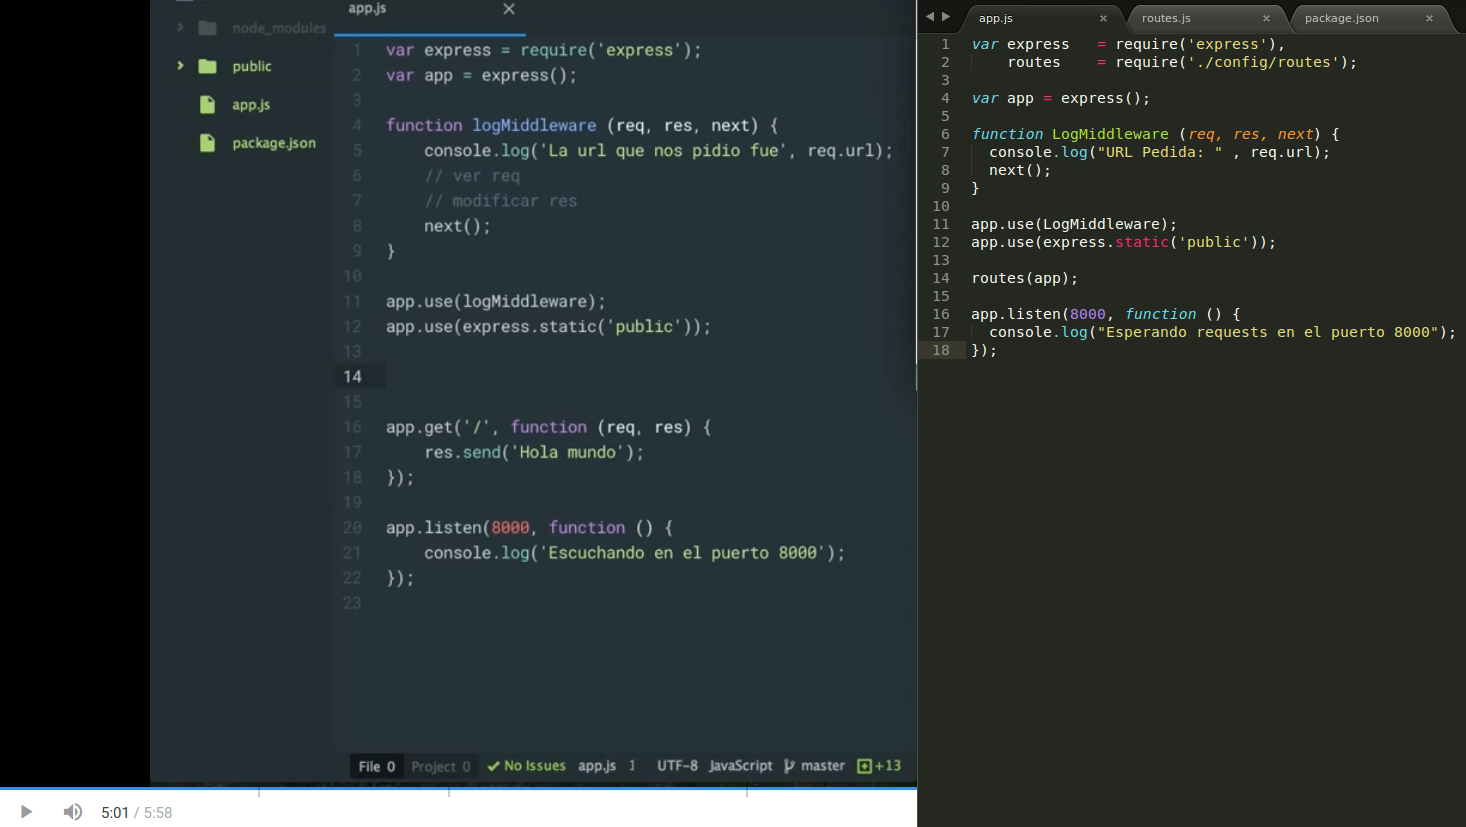Click '// modificar res' comment in Atom
1466x827 pixels.
click(x=500, y=201)
